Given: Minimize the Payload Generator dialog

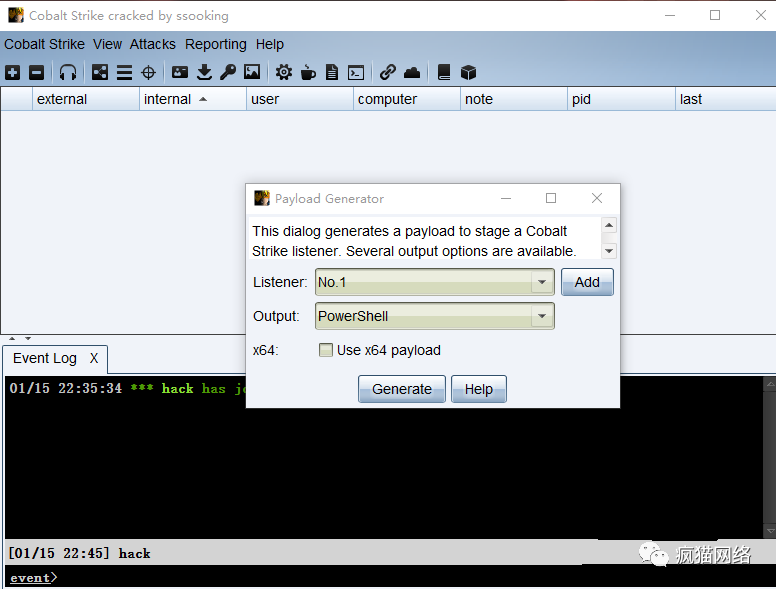Looking at the screenshot, I should click(x=506, y=198).
